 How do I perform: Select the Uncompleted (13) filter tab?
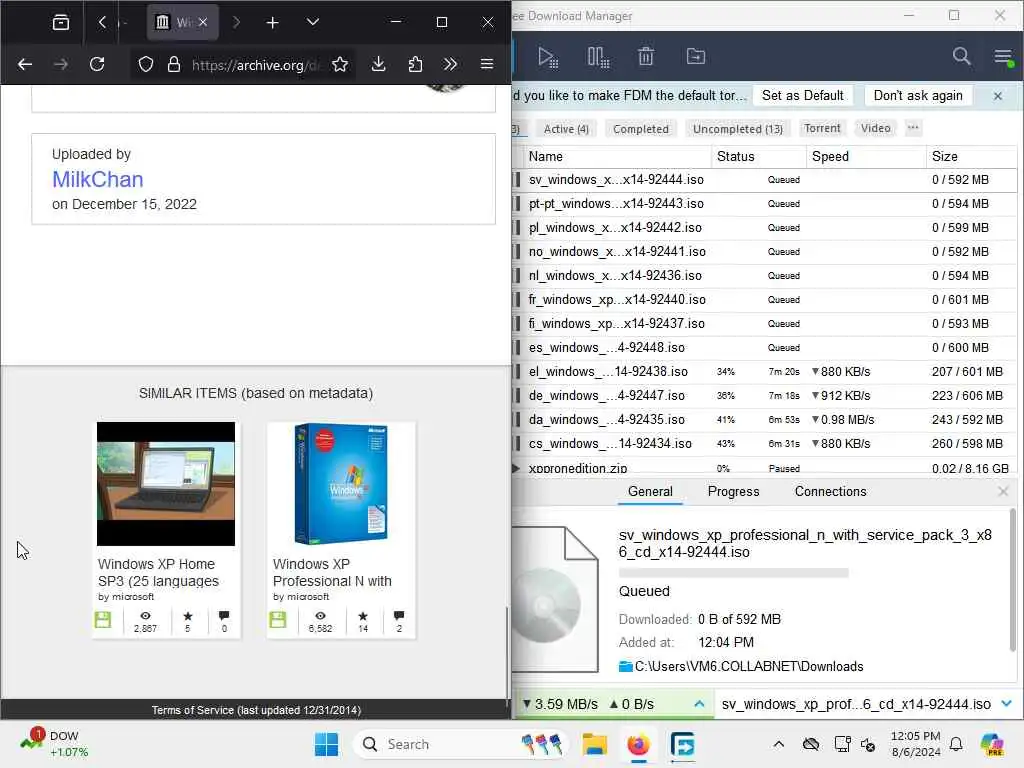pos(737,129)
